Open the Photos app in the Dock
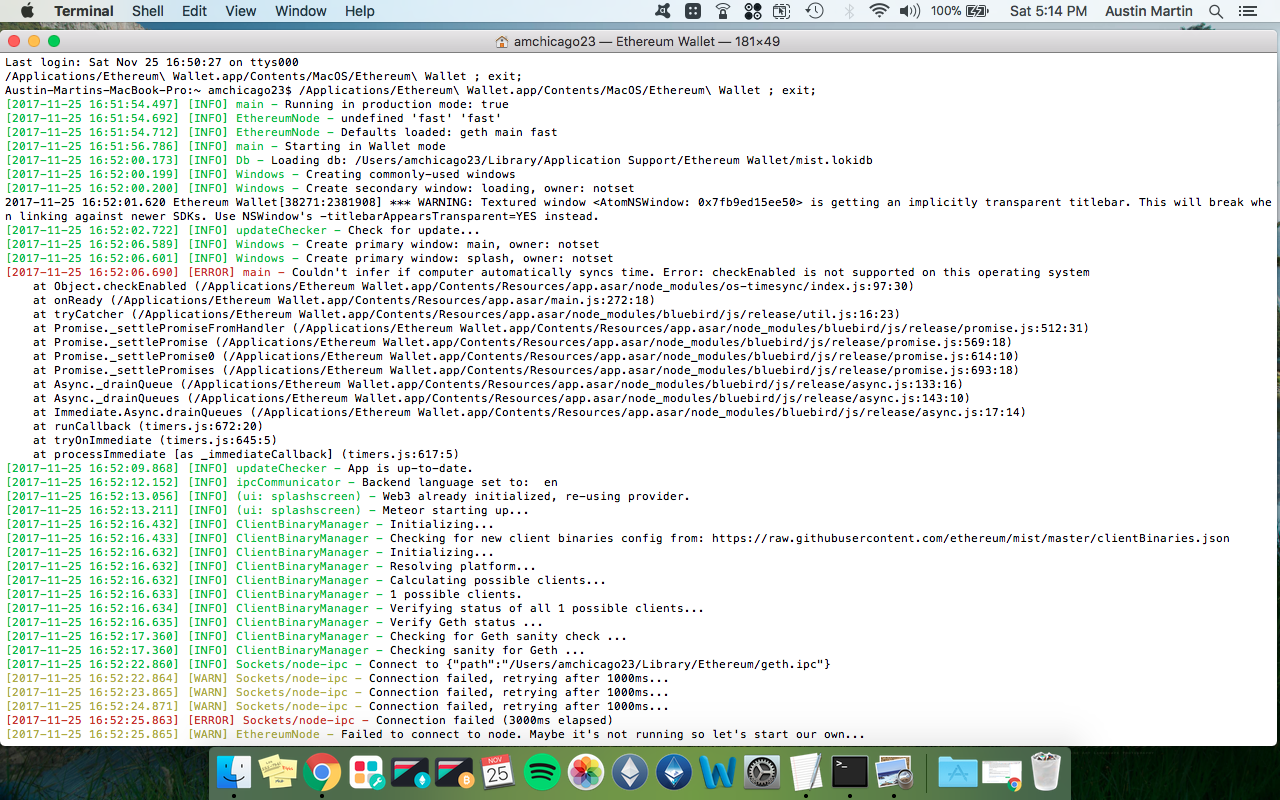 (x=586, y=772)
